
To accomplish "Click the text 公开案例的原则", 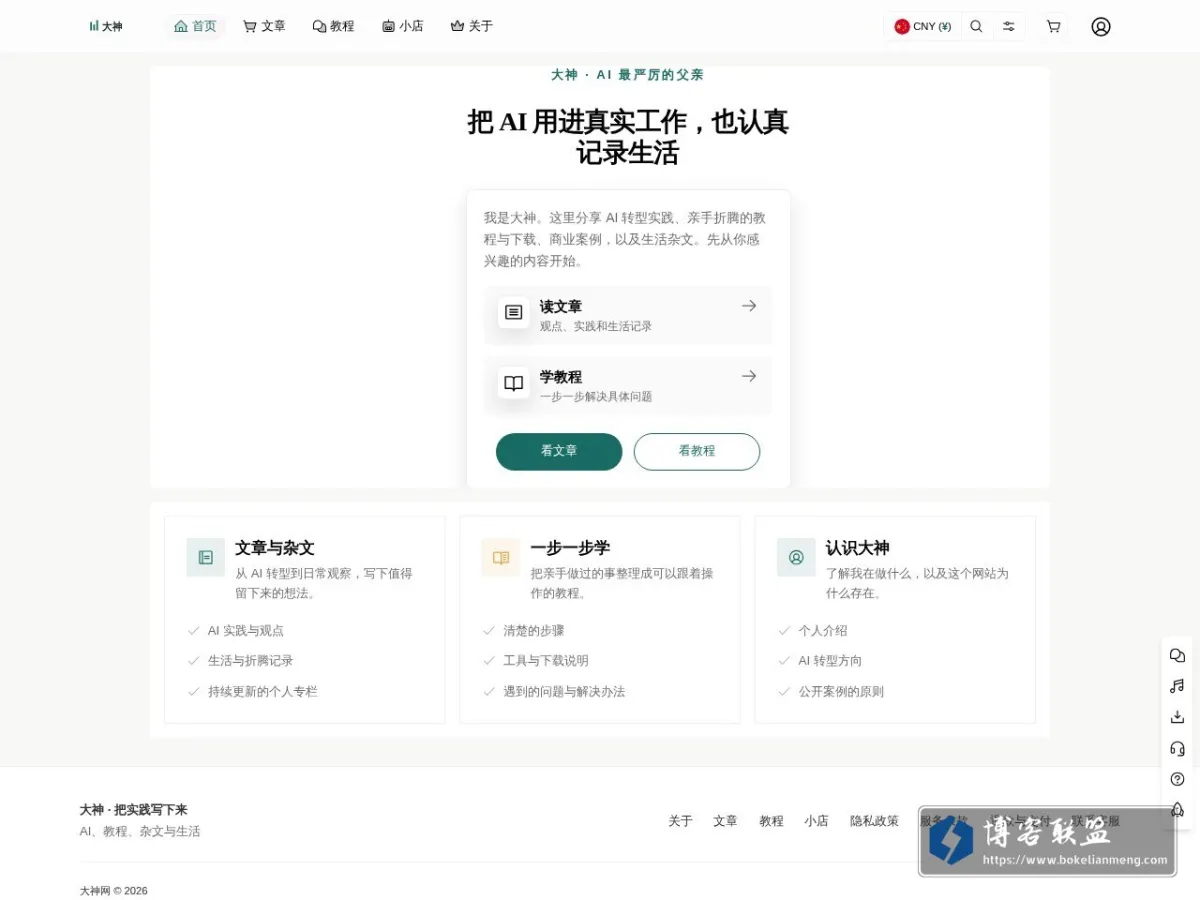I will (x=841, y=692).
